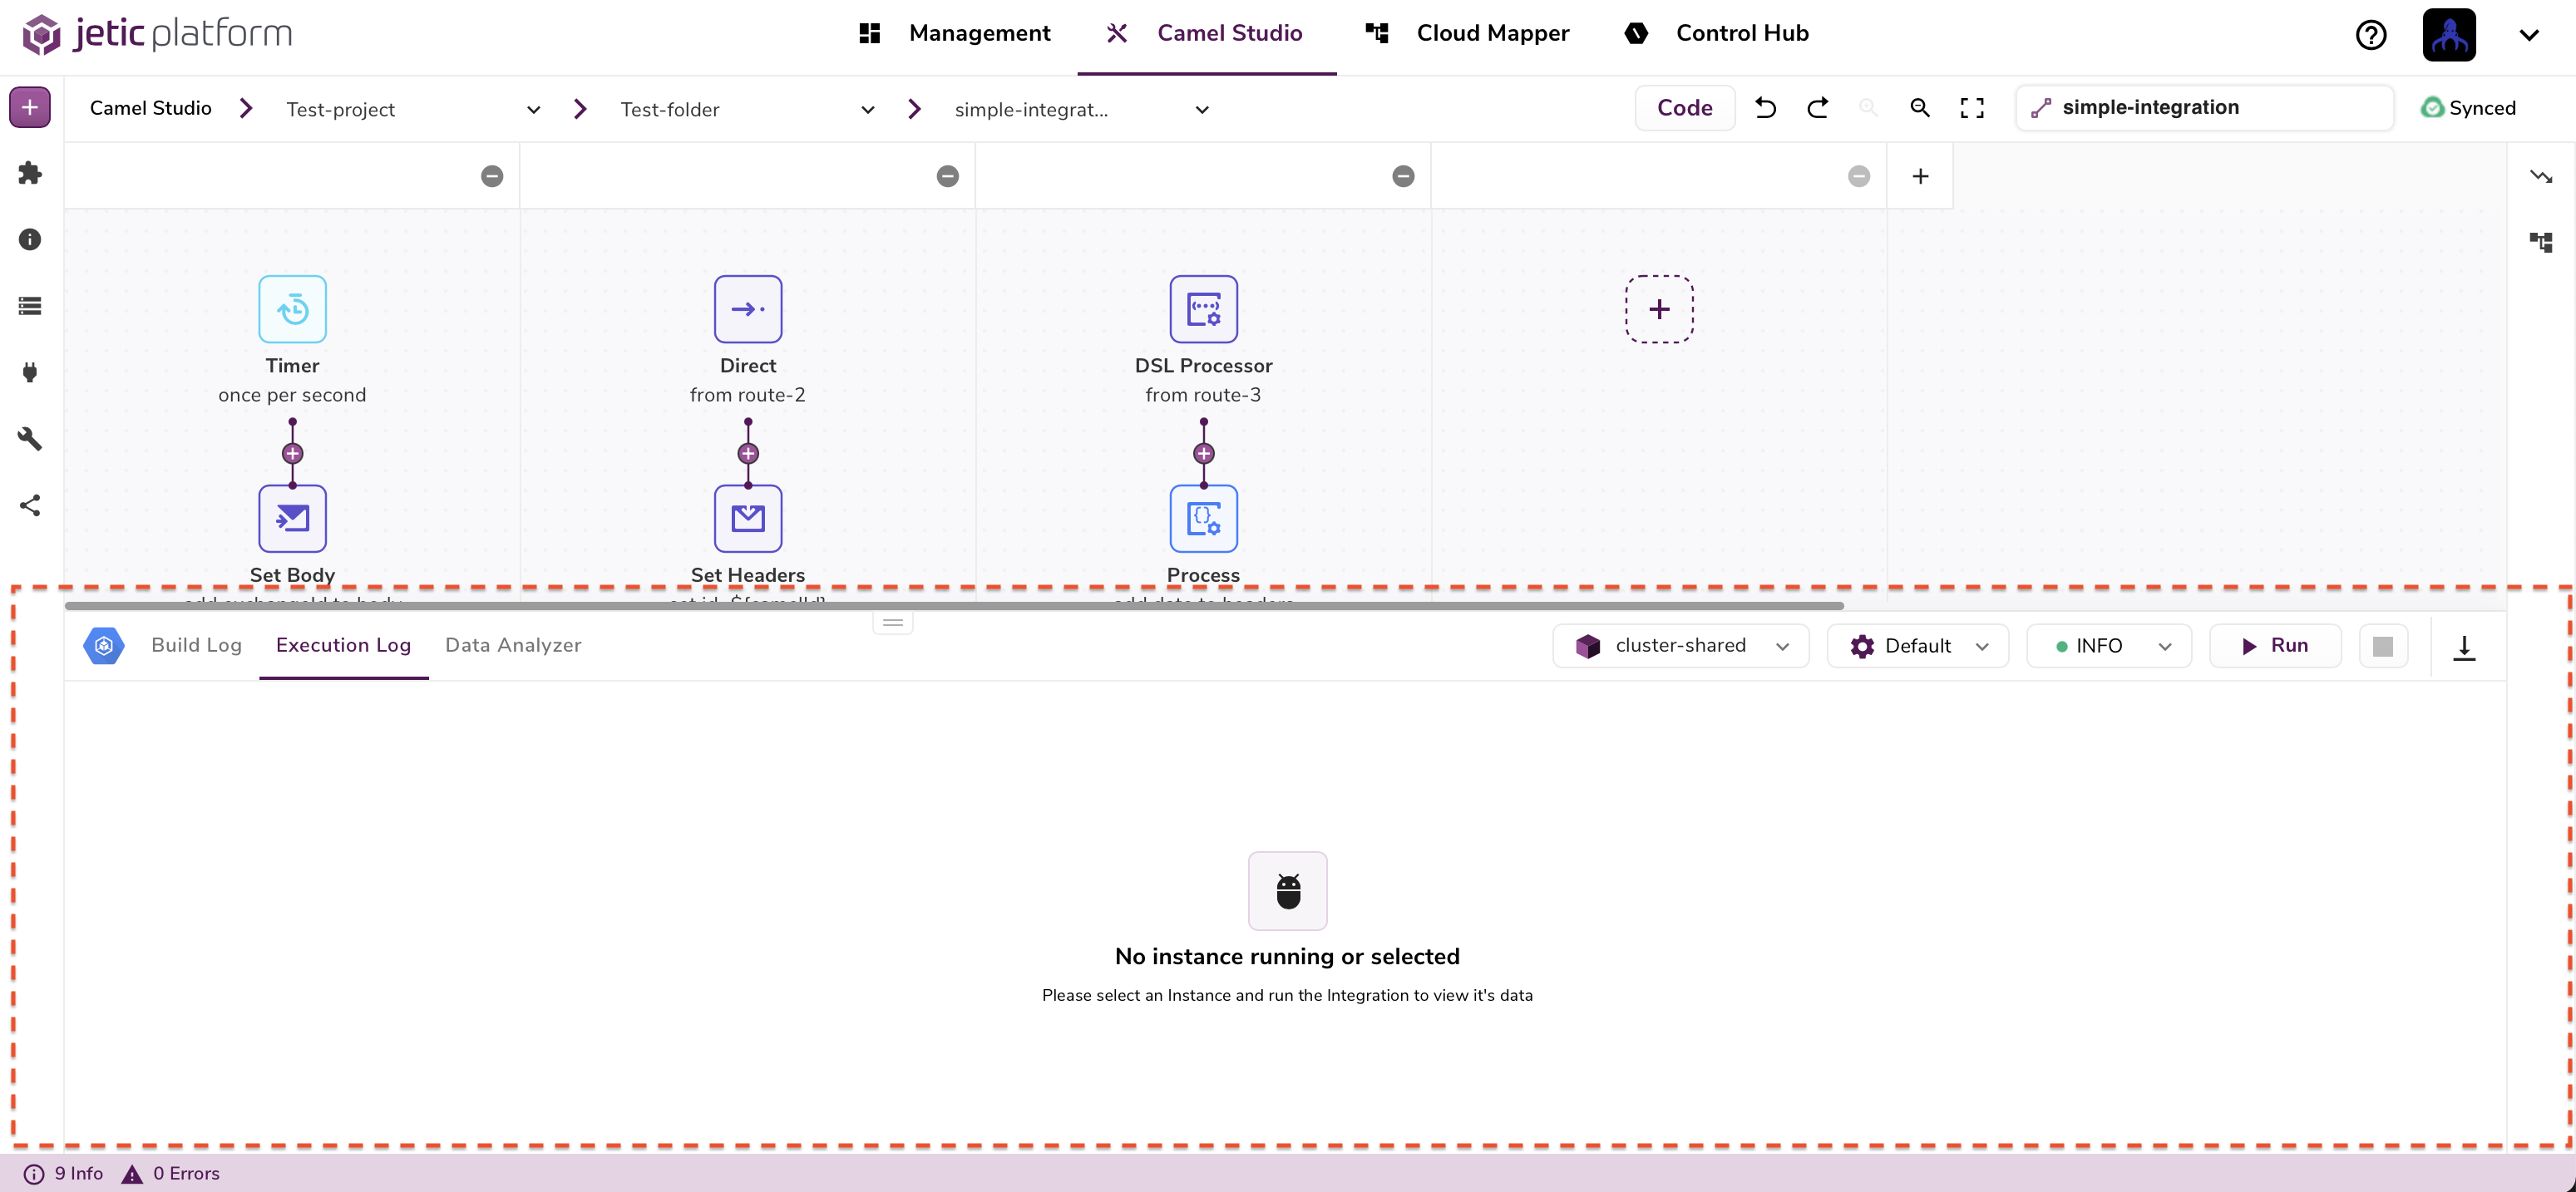The height and width of the screenshot is (1192, 2576).
Task: Click the "once per second" label
Action: pyautogui.click(x=292, y=395)
